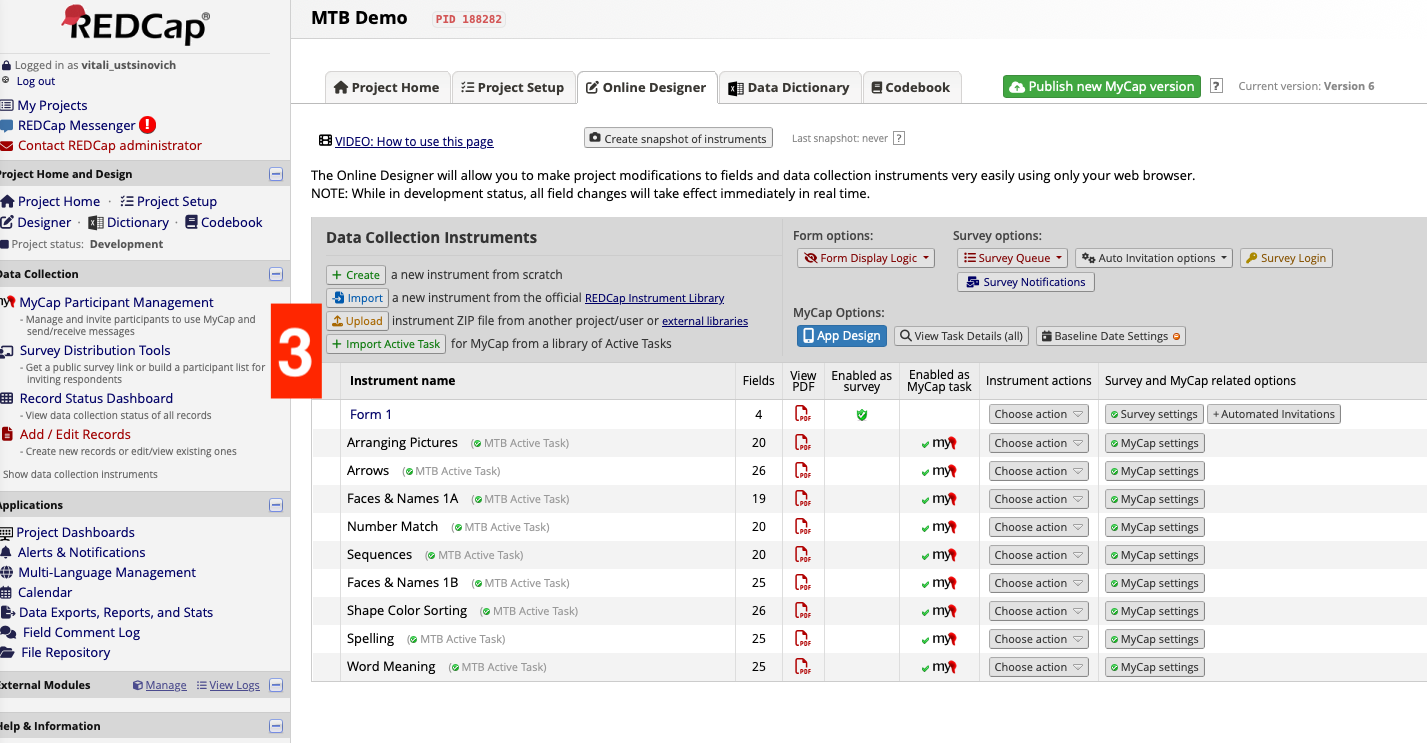Image resolution: width=1427 pixels, height=743 pixels.
Task: Open Survey Notifications
Action: [x=1026, y=282]
